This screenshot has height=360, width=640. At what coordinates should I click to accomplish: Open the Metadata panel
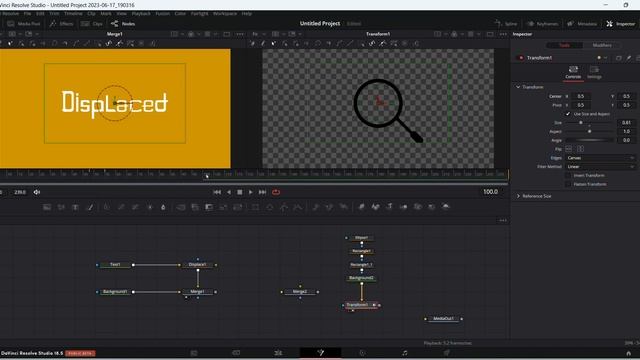(582, 24)
